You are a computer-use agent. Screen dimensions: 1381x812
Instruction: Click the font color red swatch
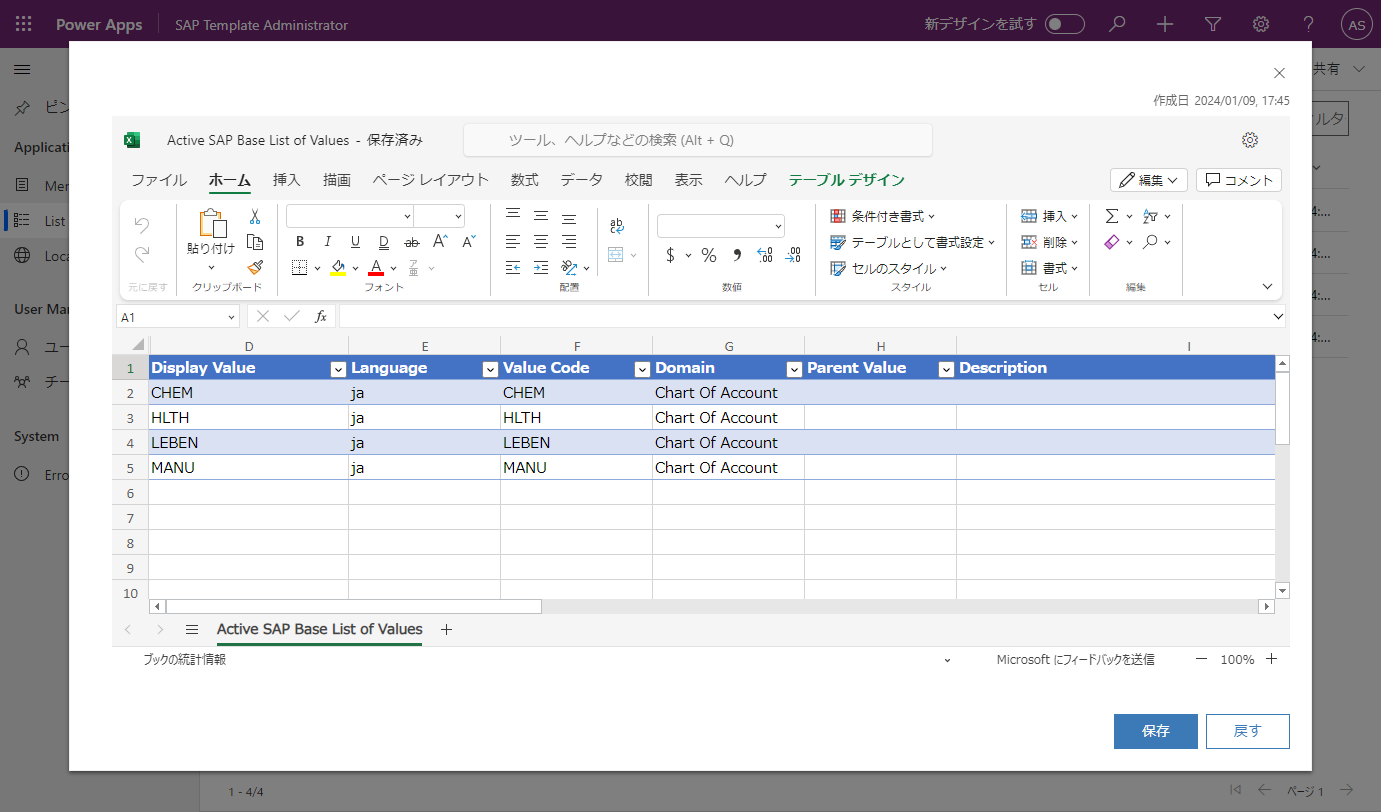(x=376, y=268)
